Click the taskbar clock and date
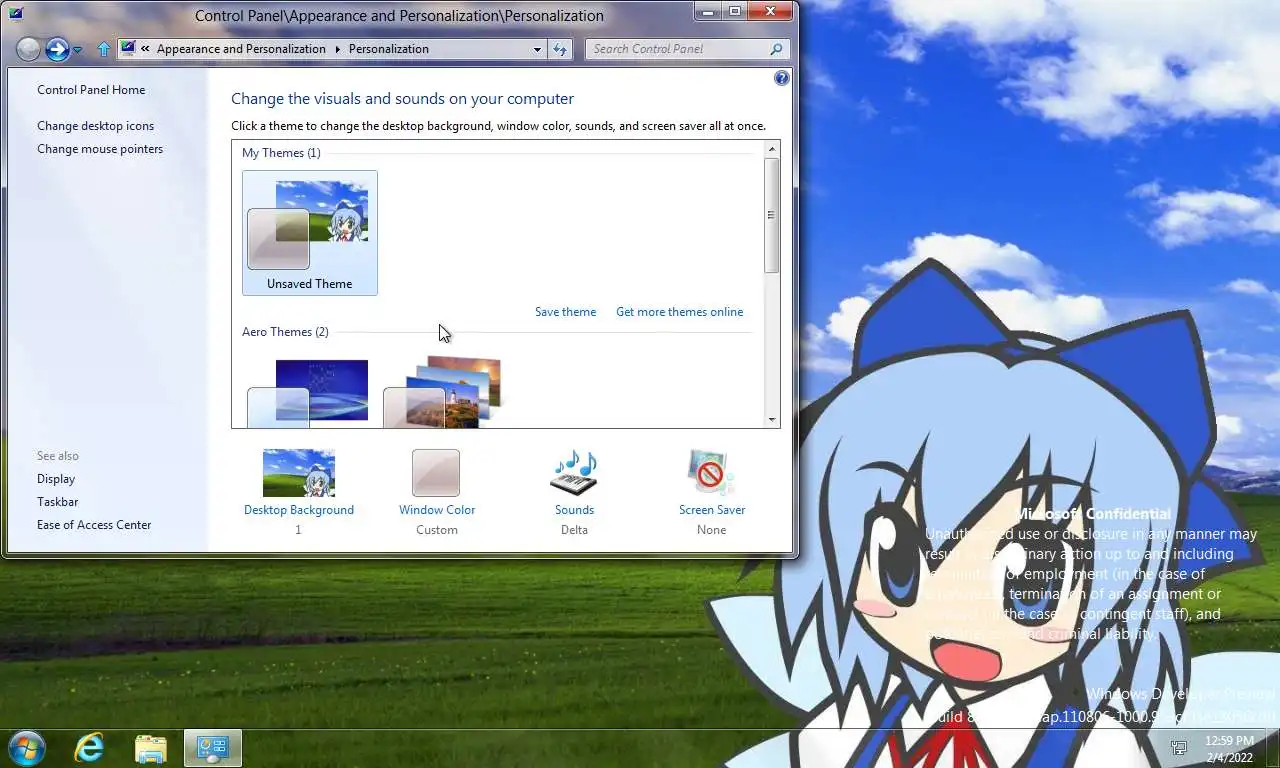This screenshot has height=768, width=1280. (x=1229, y=748)
